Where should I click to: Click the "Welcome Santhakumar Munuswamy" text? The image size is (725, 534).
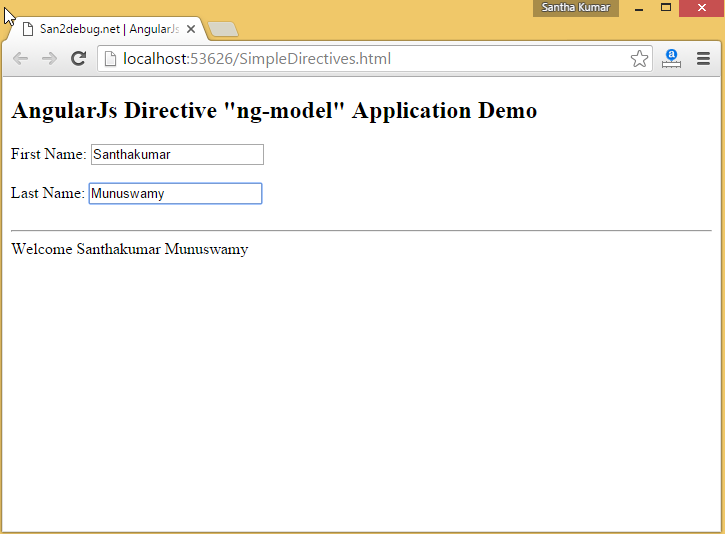pyautogui.click(x=130, y=249)
